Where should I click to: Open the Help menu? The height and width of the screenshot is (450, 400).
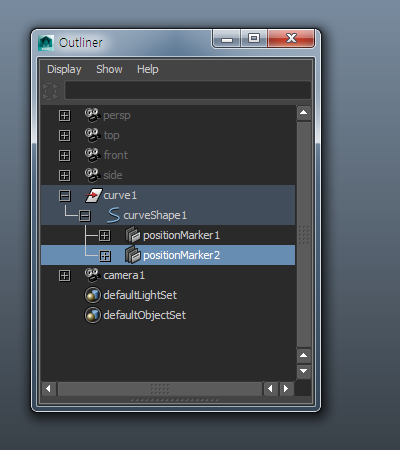(148, 69)
